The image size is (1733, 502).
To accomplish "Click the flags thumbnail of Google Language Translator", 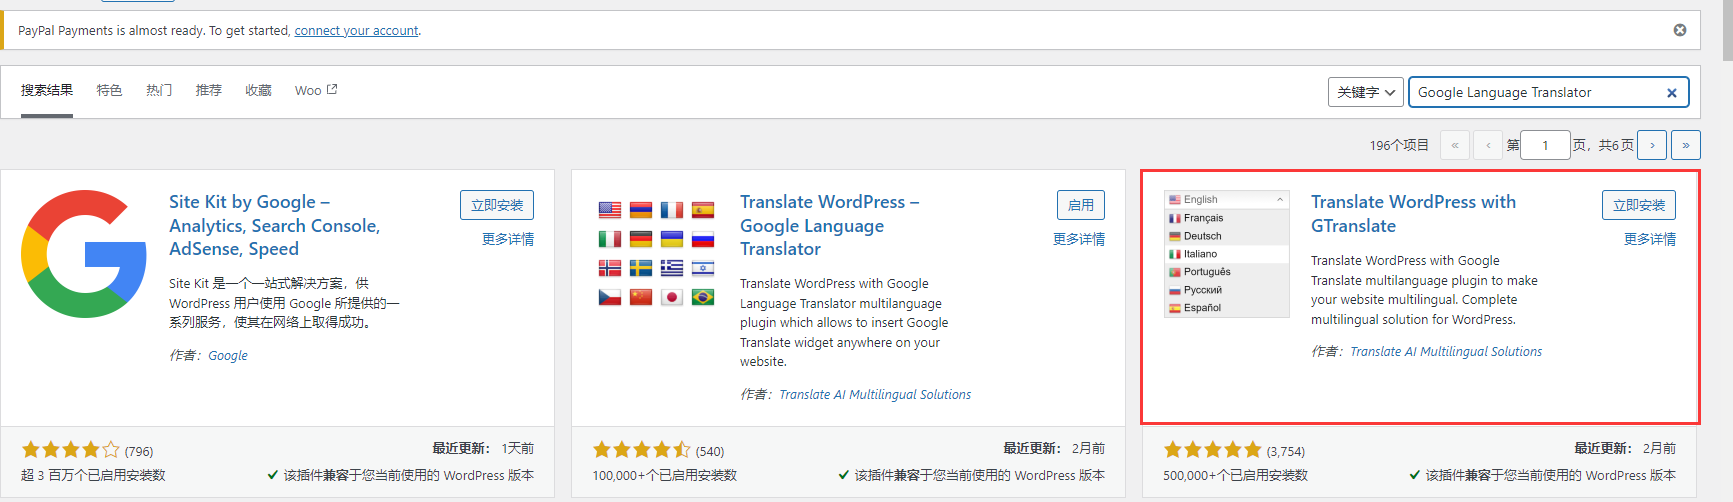I will coord(655,254).
